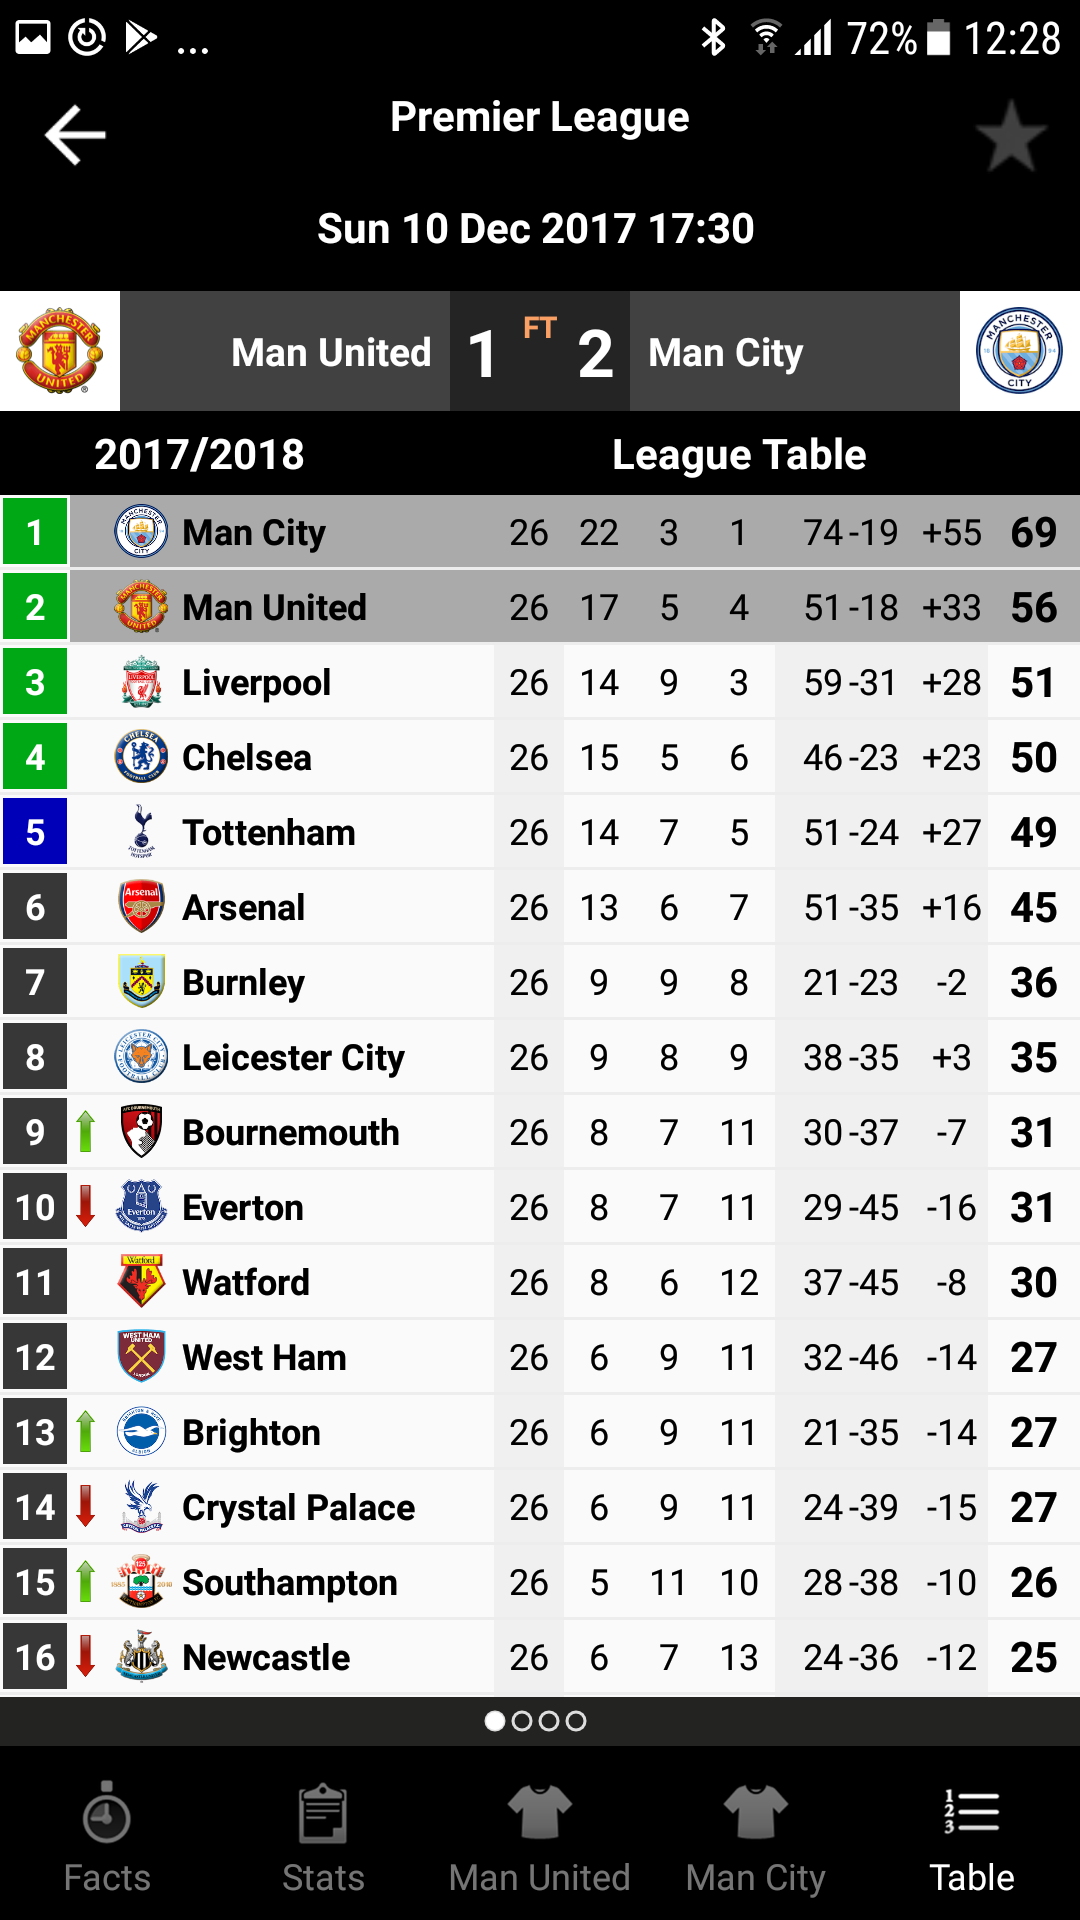The image size is (1080, 1920).
Task: Open the Facts tab
Action: 107,1838
